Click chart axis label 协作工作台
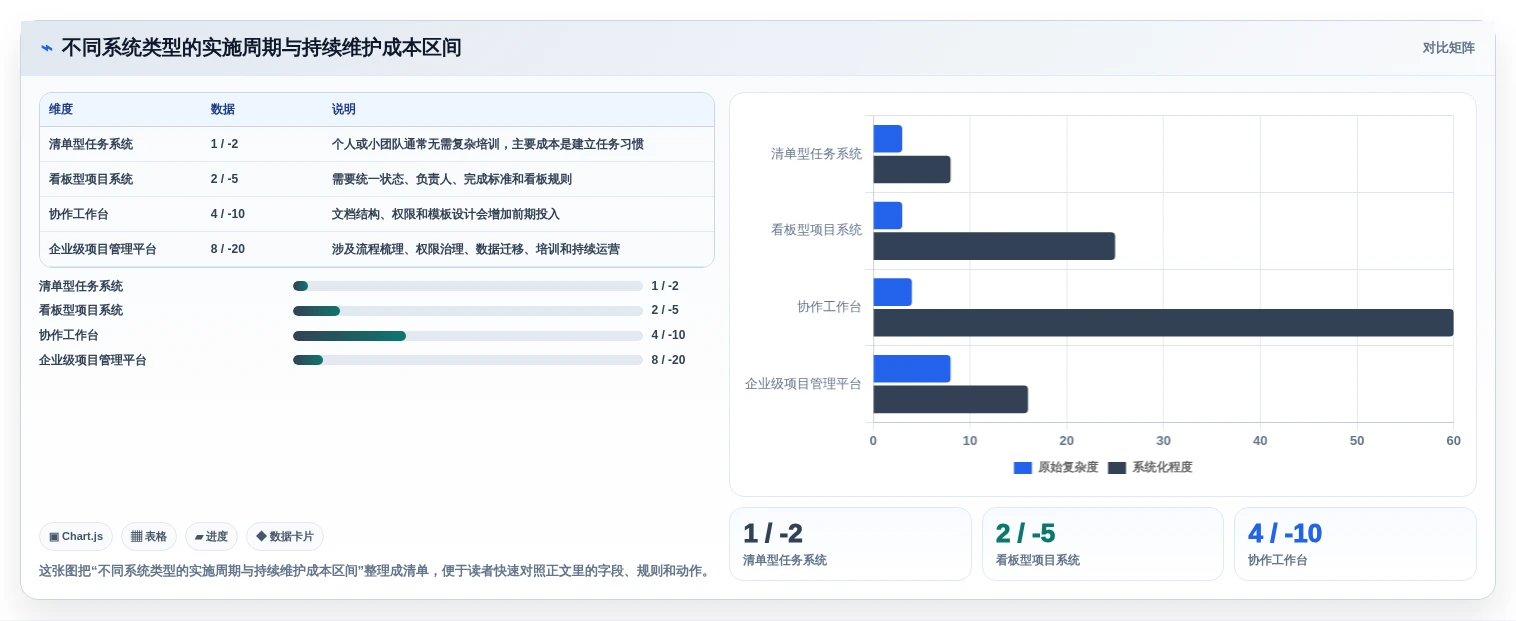 tap(829, 307)
